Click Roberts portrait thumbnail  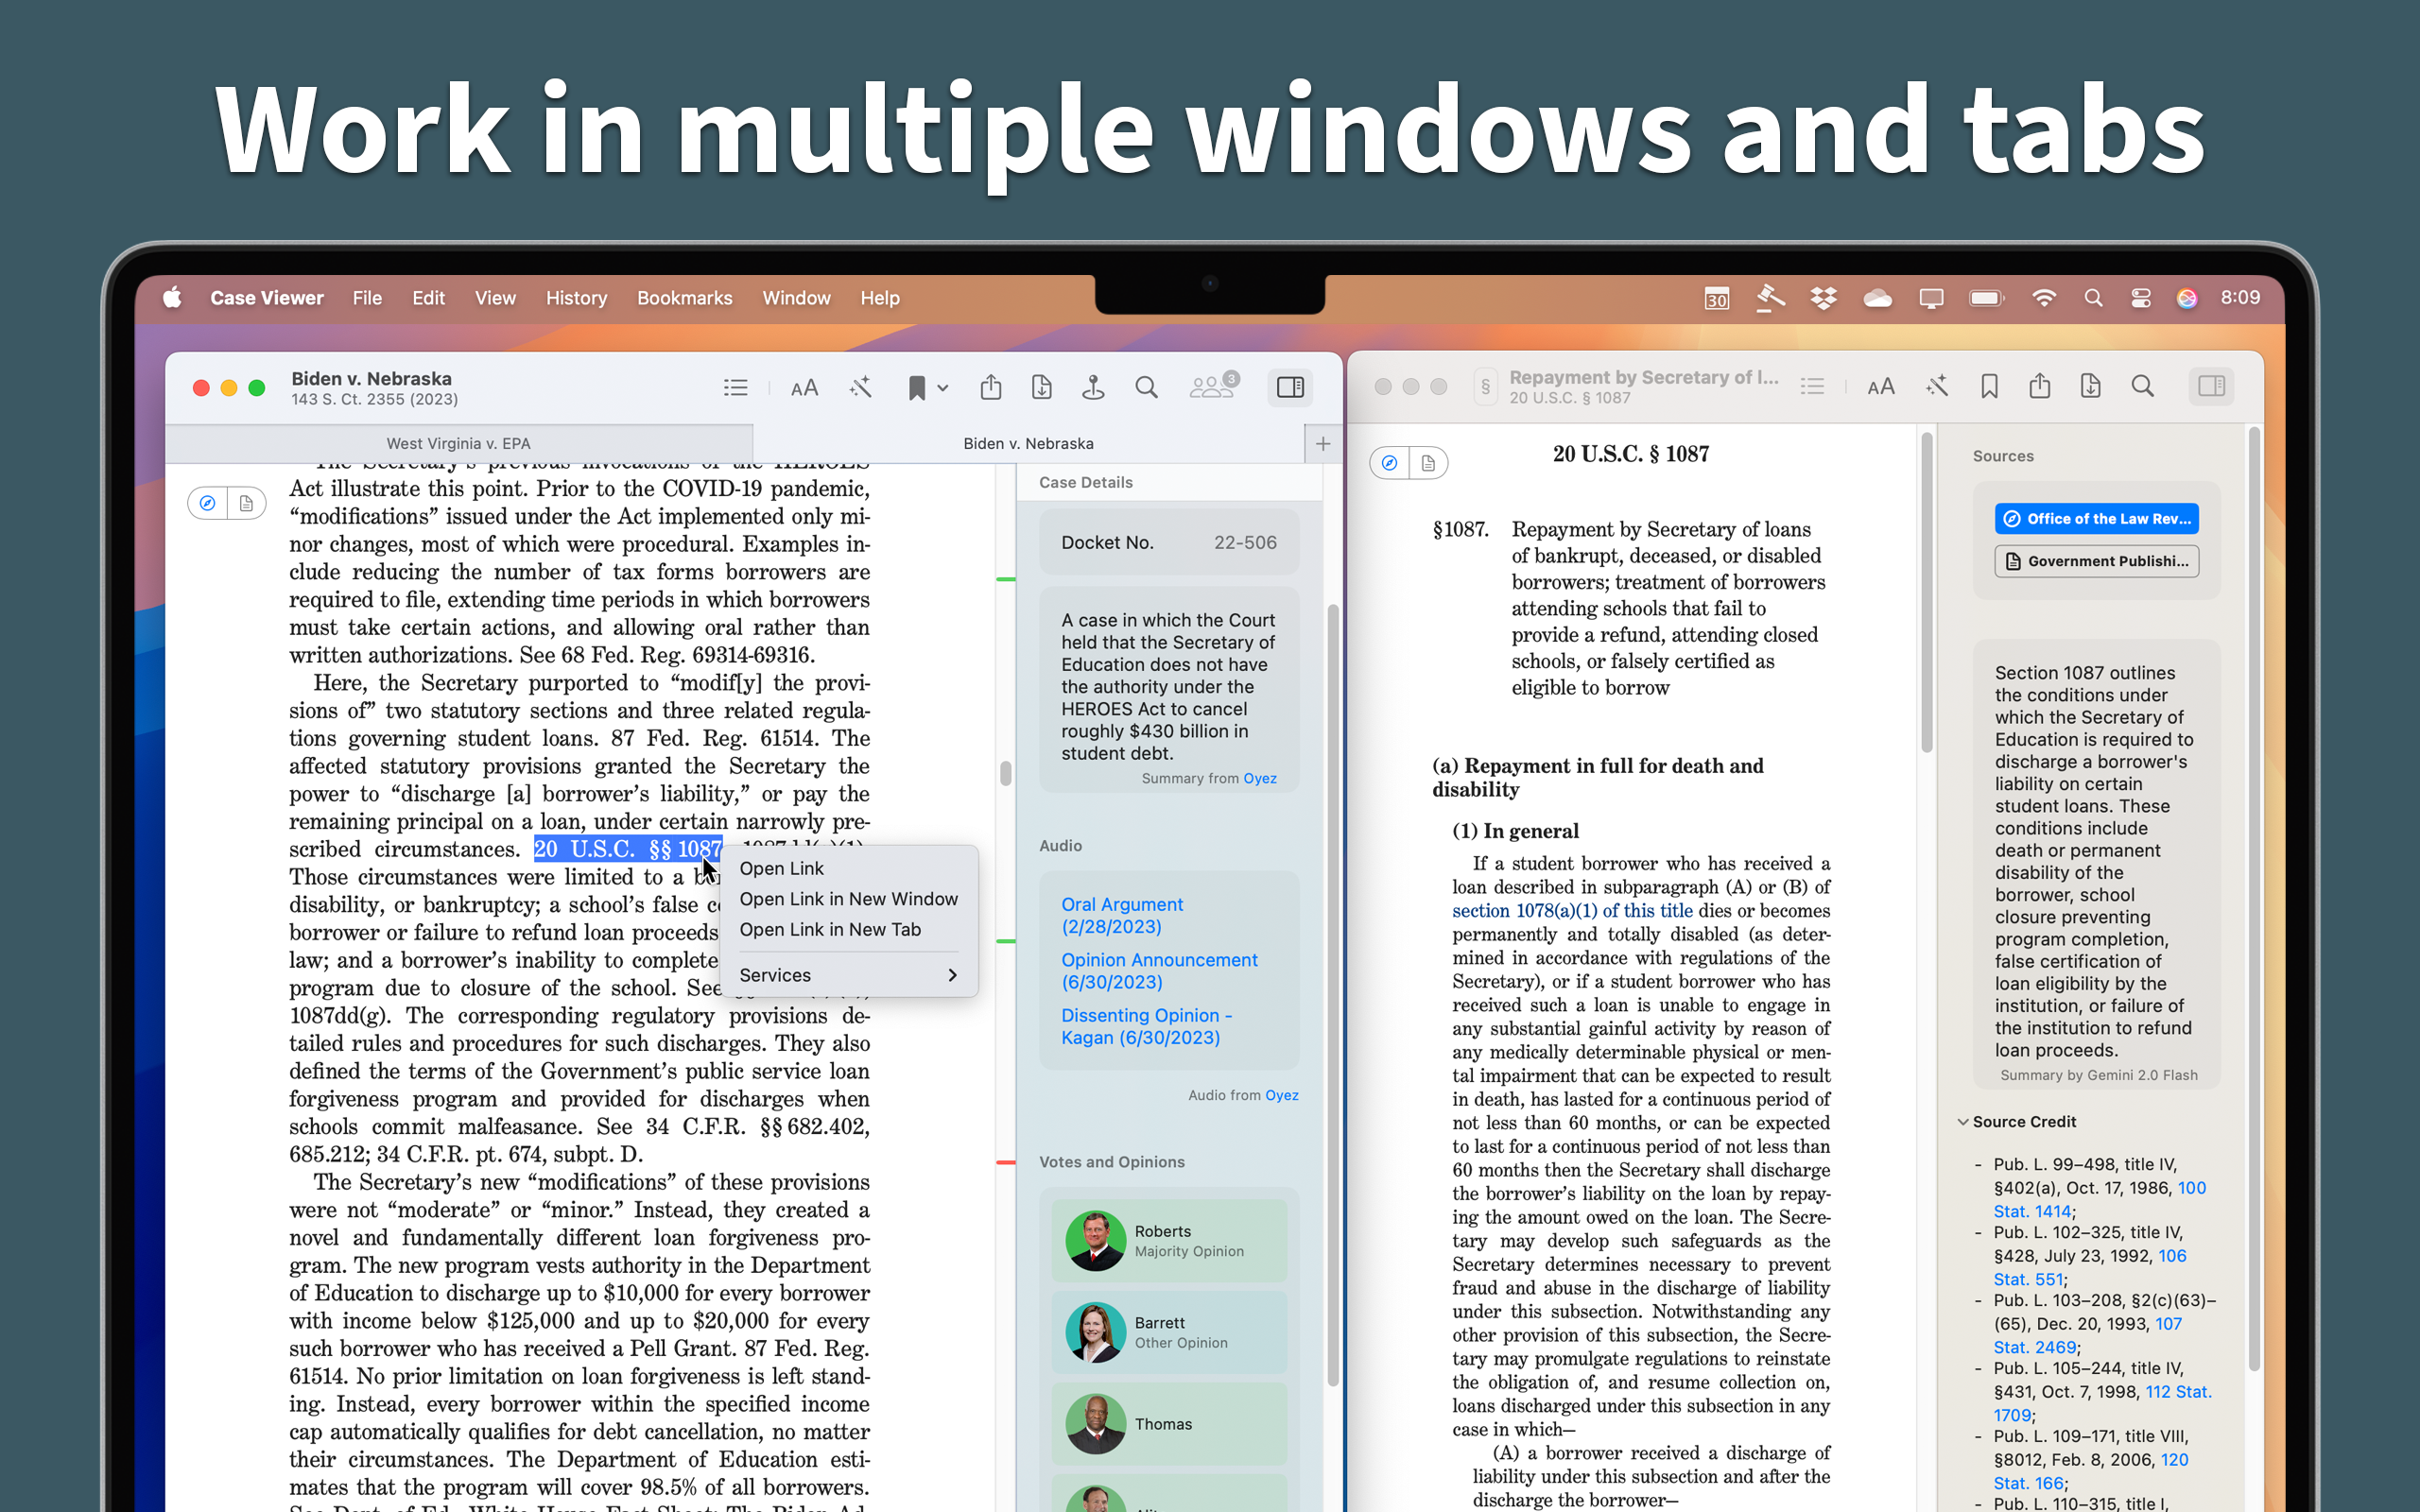1095,1241
